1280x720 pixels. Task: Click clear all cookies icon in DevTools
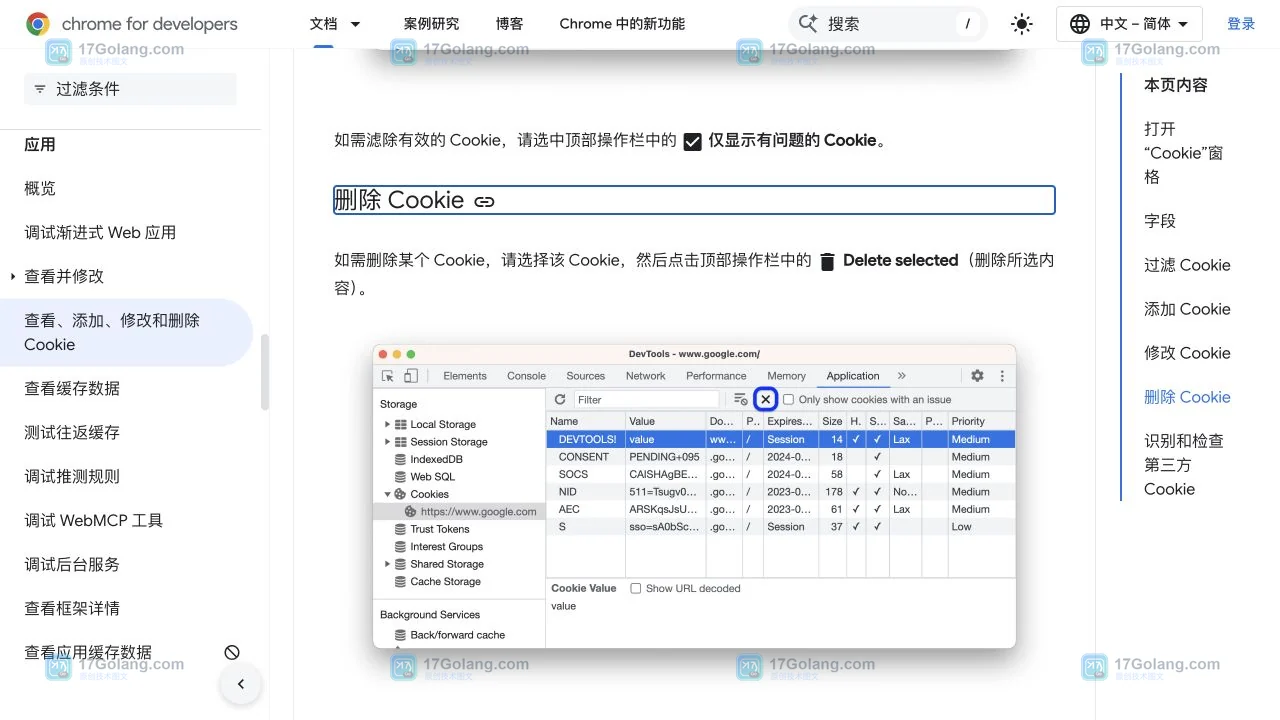point(741,399)
